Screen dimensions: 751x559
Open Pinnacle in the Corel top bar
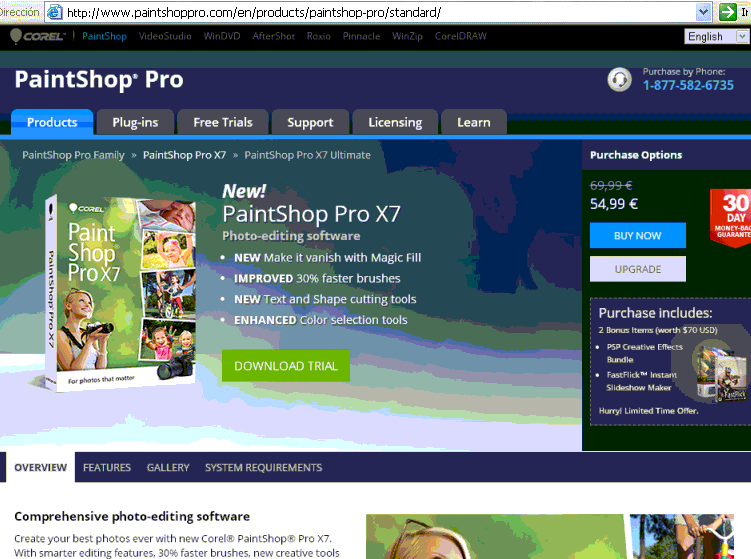click(361, 36)
